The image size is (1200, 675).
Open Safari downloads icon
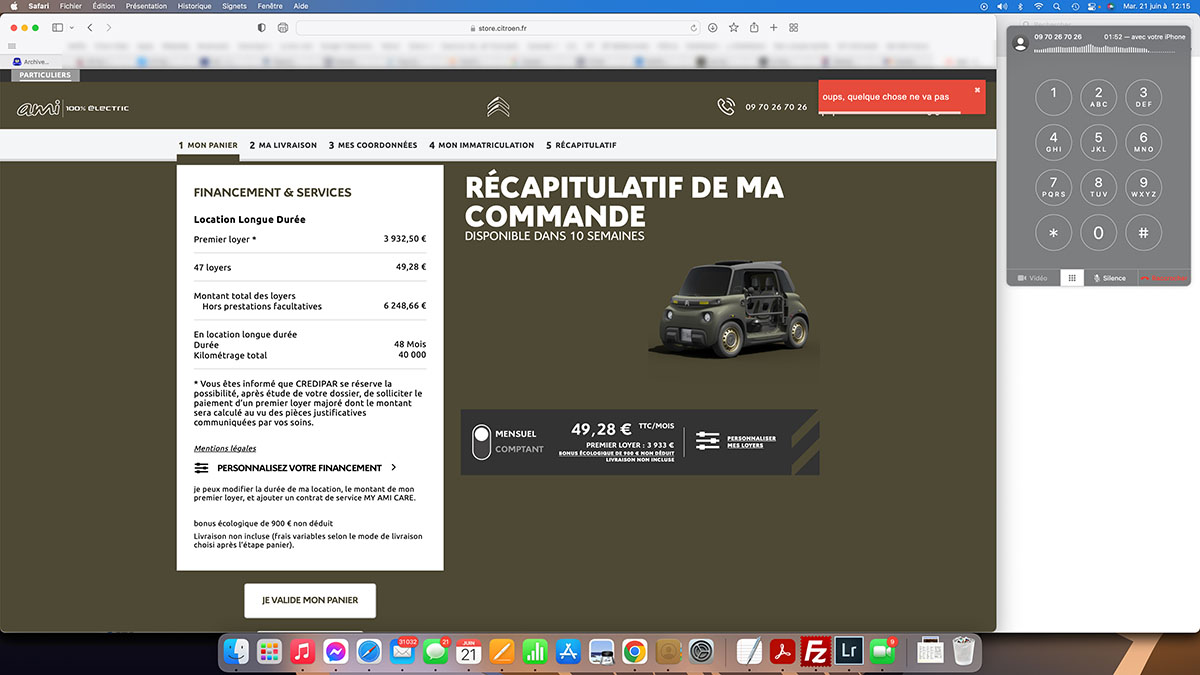pos(714,28)
